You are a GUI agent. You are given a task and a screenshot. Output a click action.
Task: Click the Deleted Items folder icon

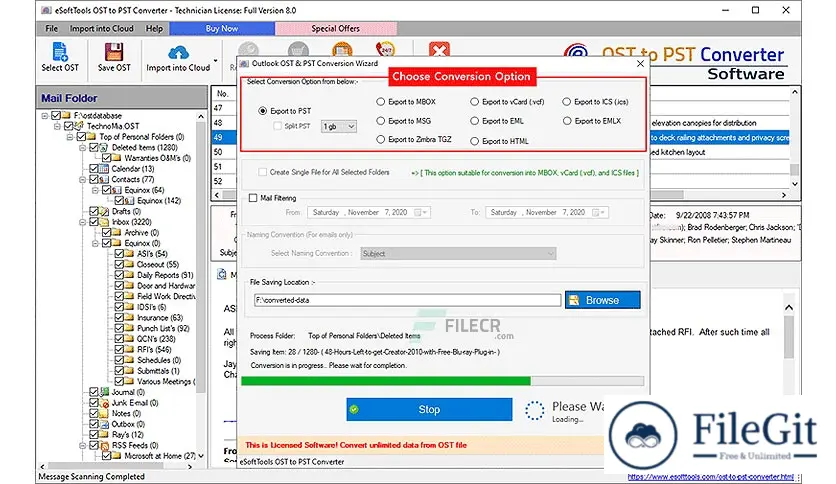click(x=104, y=148)
